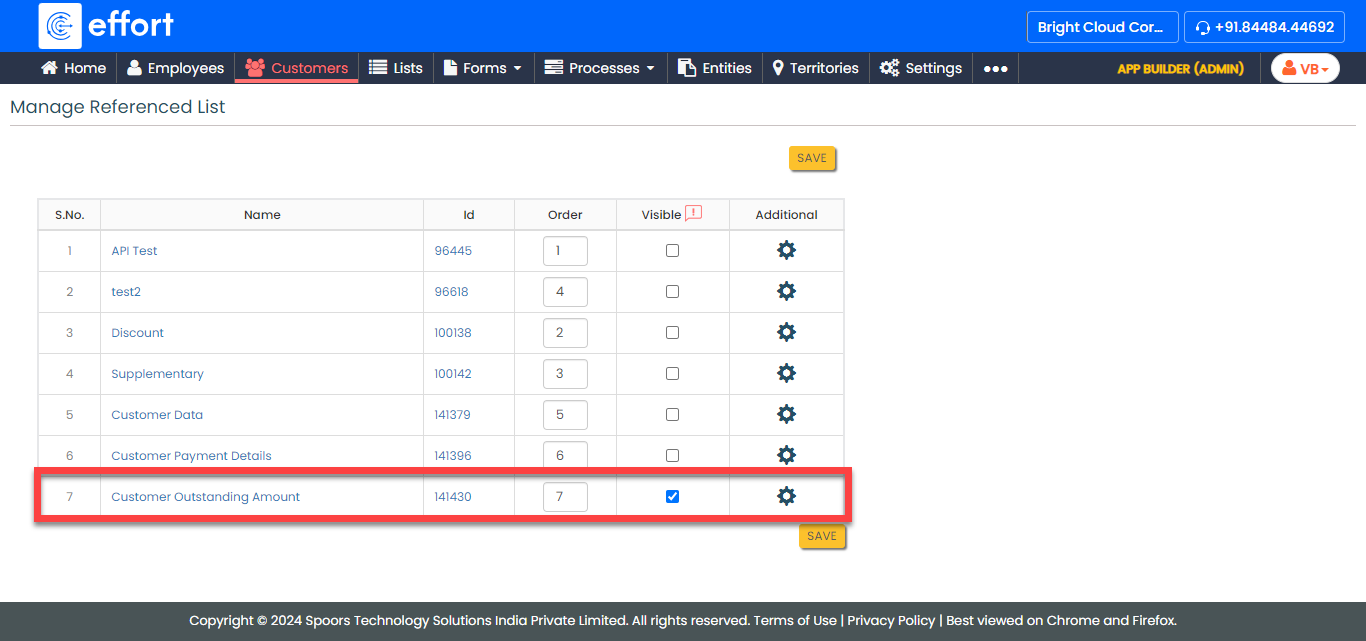Viewport: 1366px width, 641px height.
Task: Open gear settings for Supplementary row
Action: tap(786, 373)
